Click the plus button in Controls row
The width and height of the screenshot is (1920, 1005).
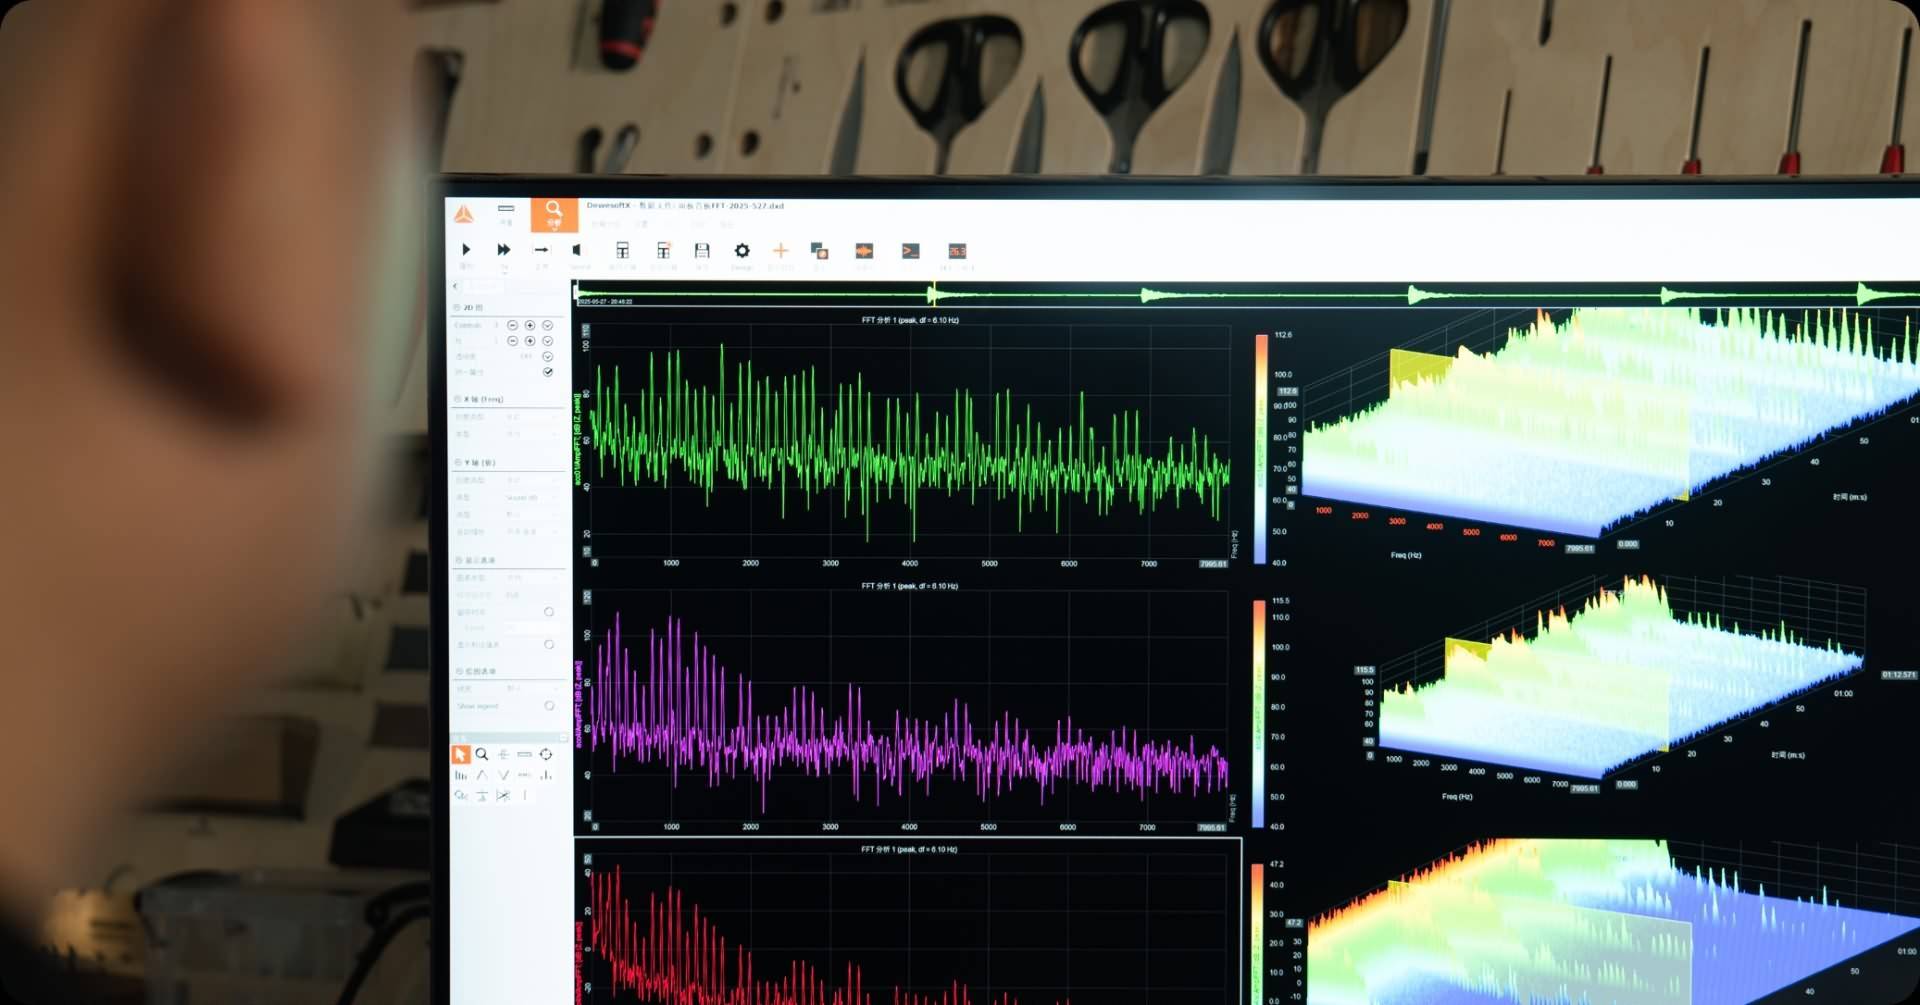point(530,326)
